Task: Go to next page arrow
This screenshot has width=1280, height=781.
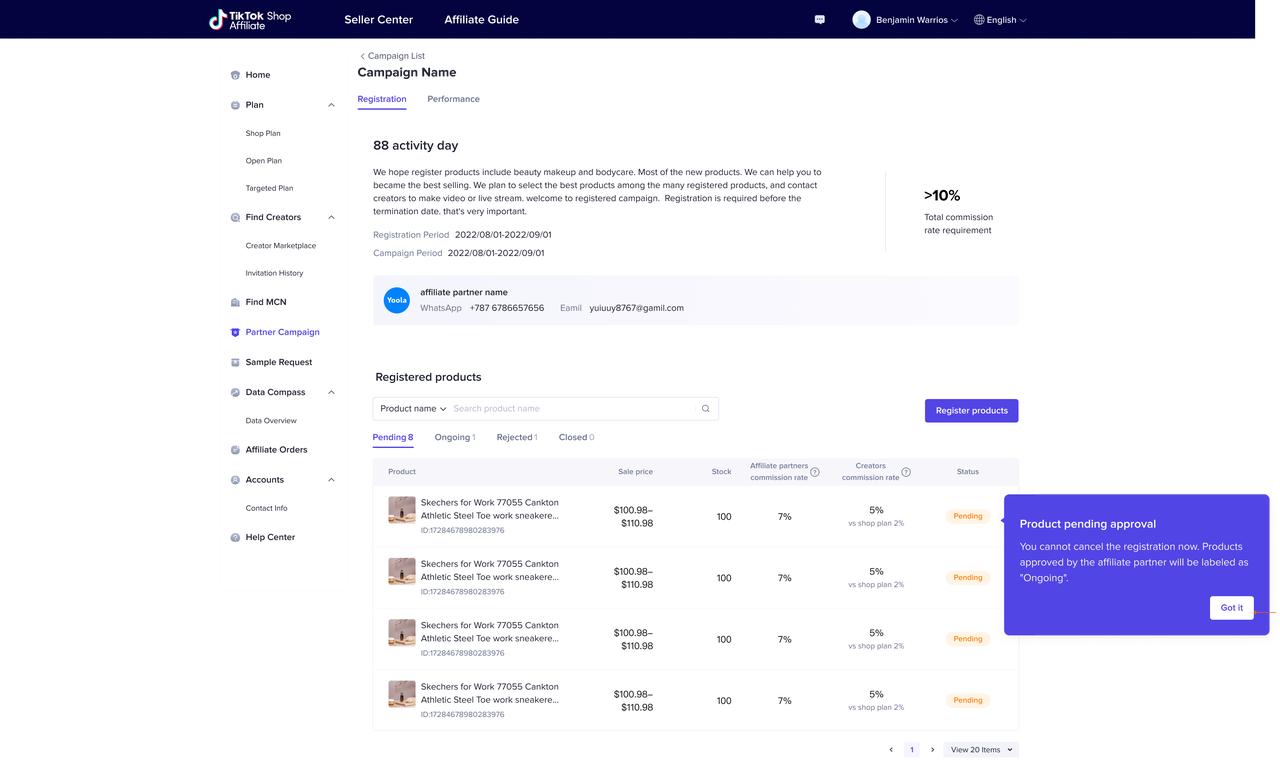Action: (932, 750)
